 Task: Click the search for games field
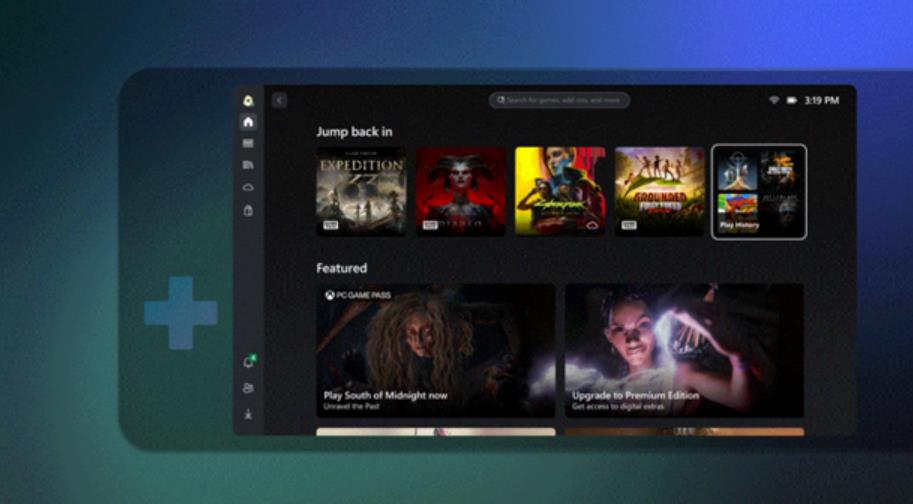559,100
